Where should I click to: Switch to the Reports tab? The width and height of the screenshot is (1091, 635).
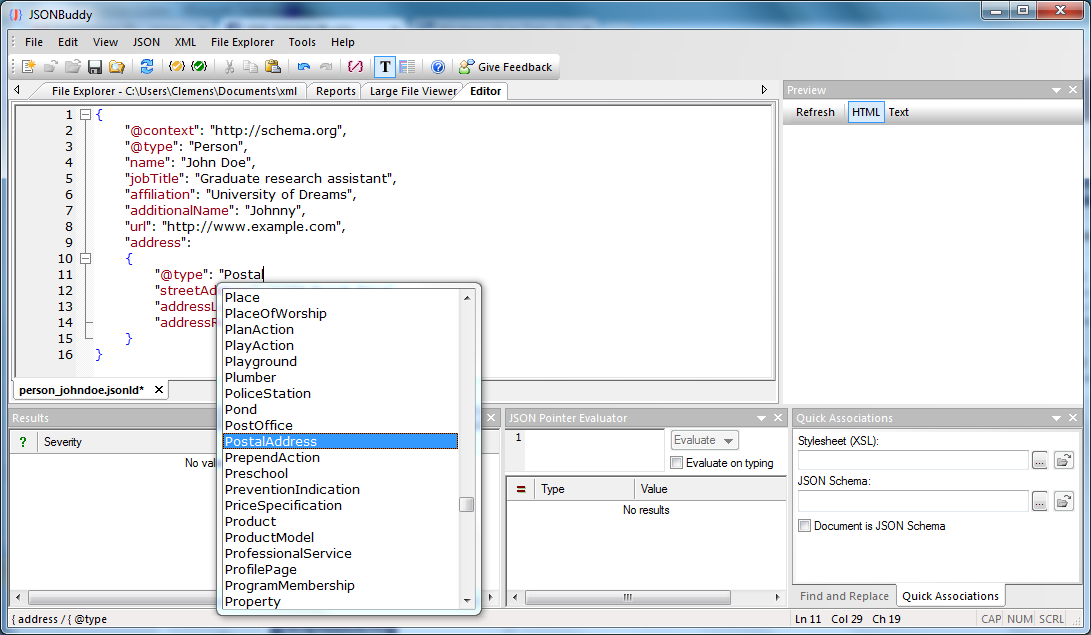335,91
